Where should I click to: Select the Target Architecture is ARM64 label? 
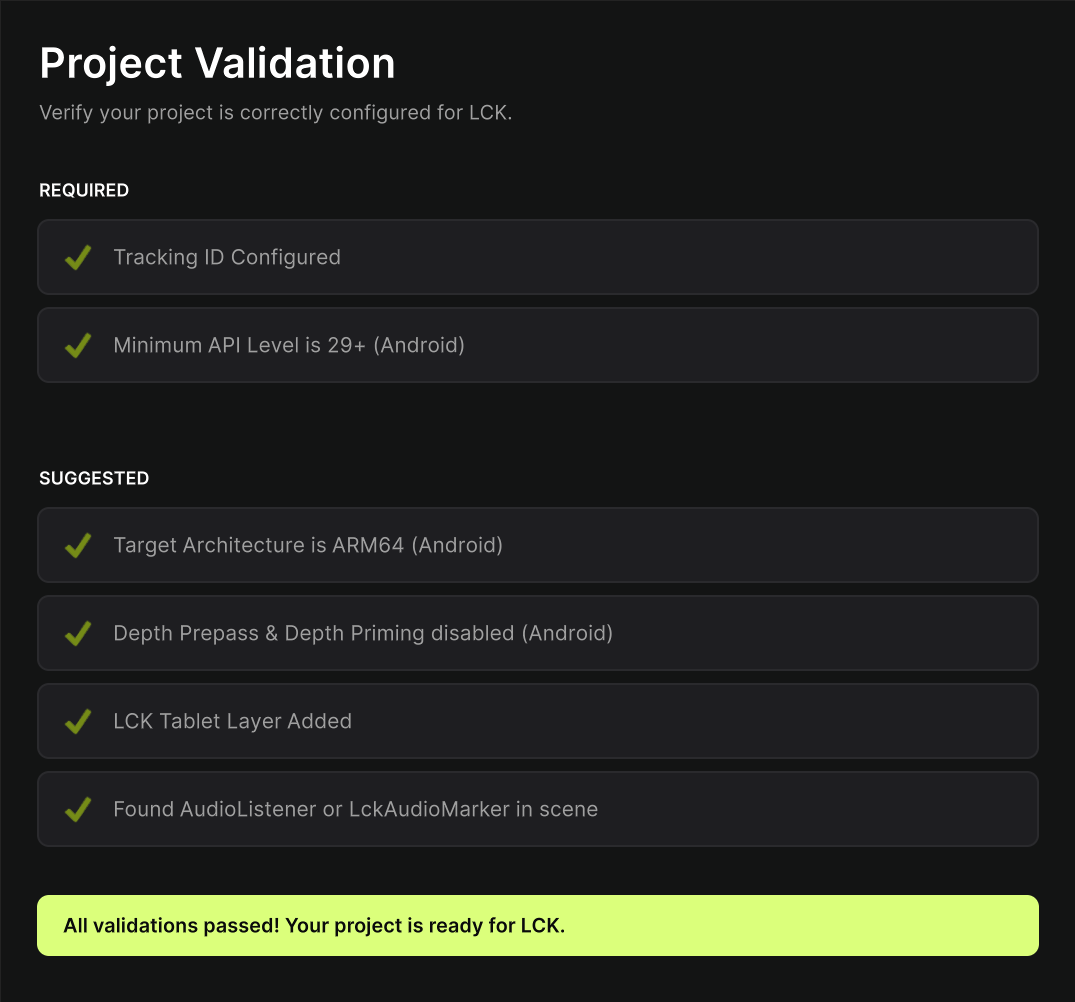(x=260, y=546)
